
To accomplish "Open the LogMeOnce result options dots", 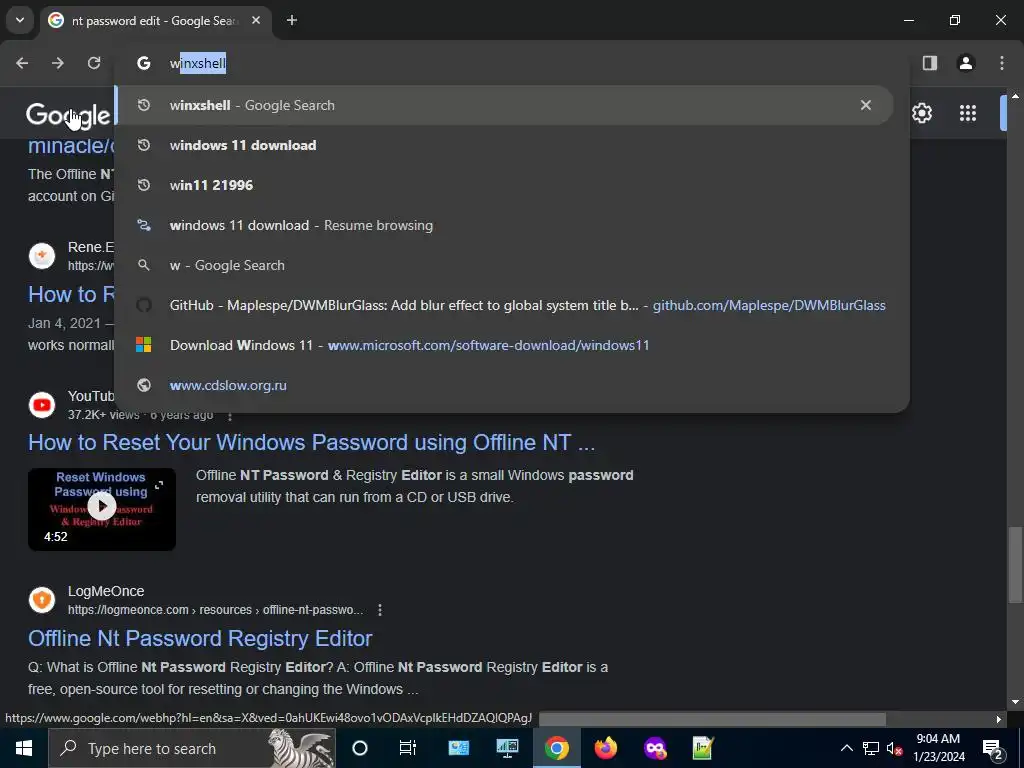I will (x=379, y=610).
